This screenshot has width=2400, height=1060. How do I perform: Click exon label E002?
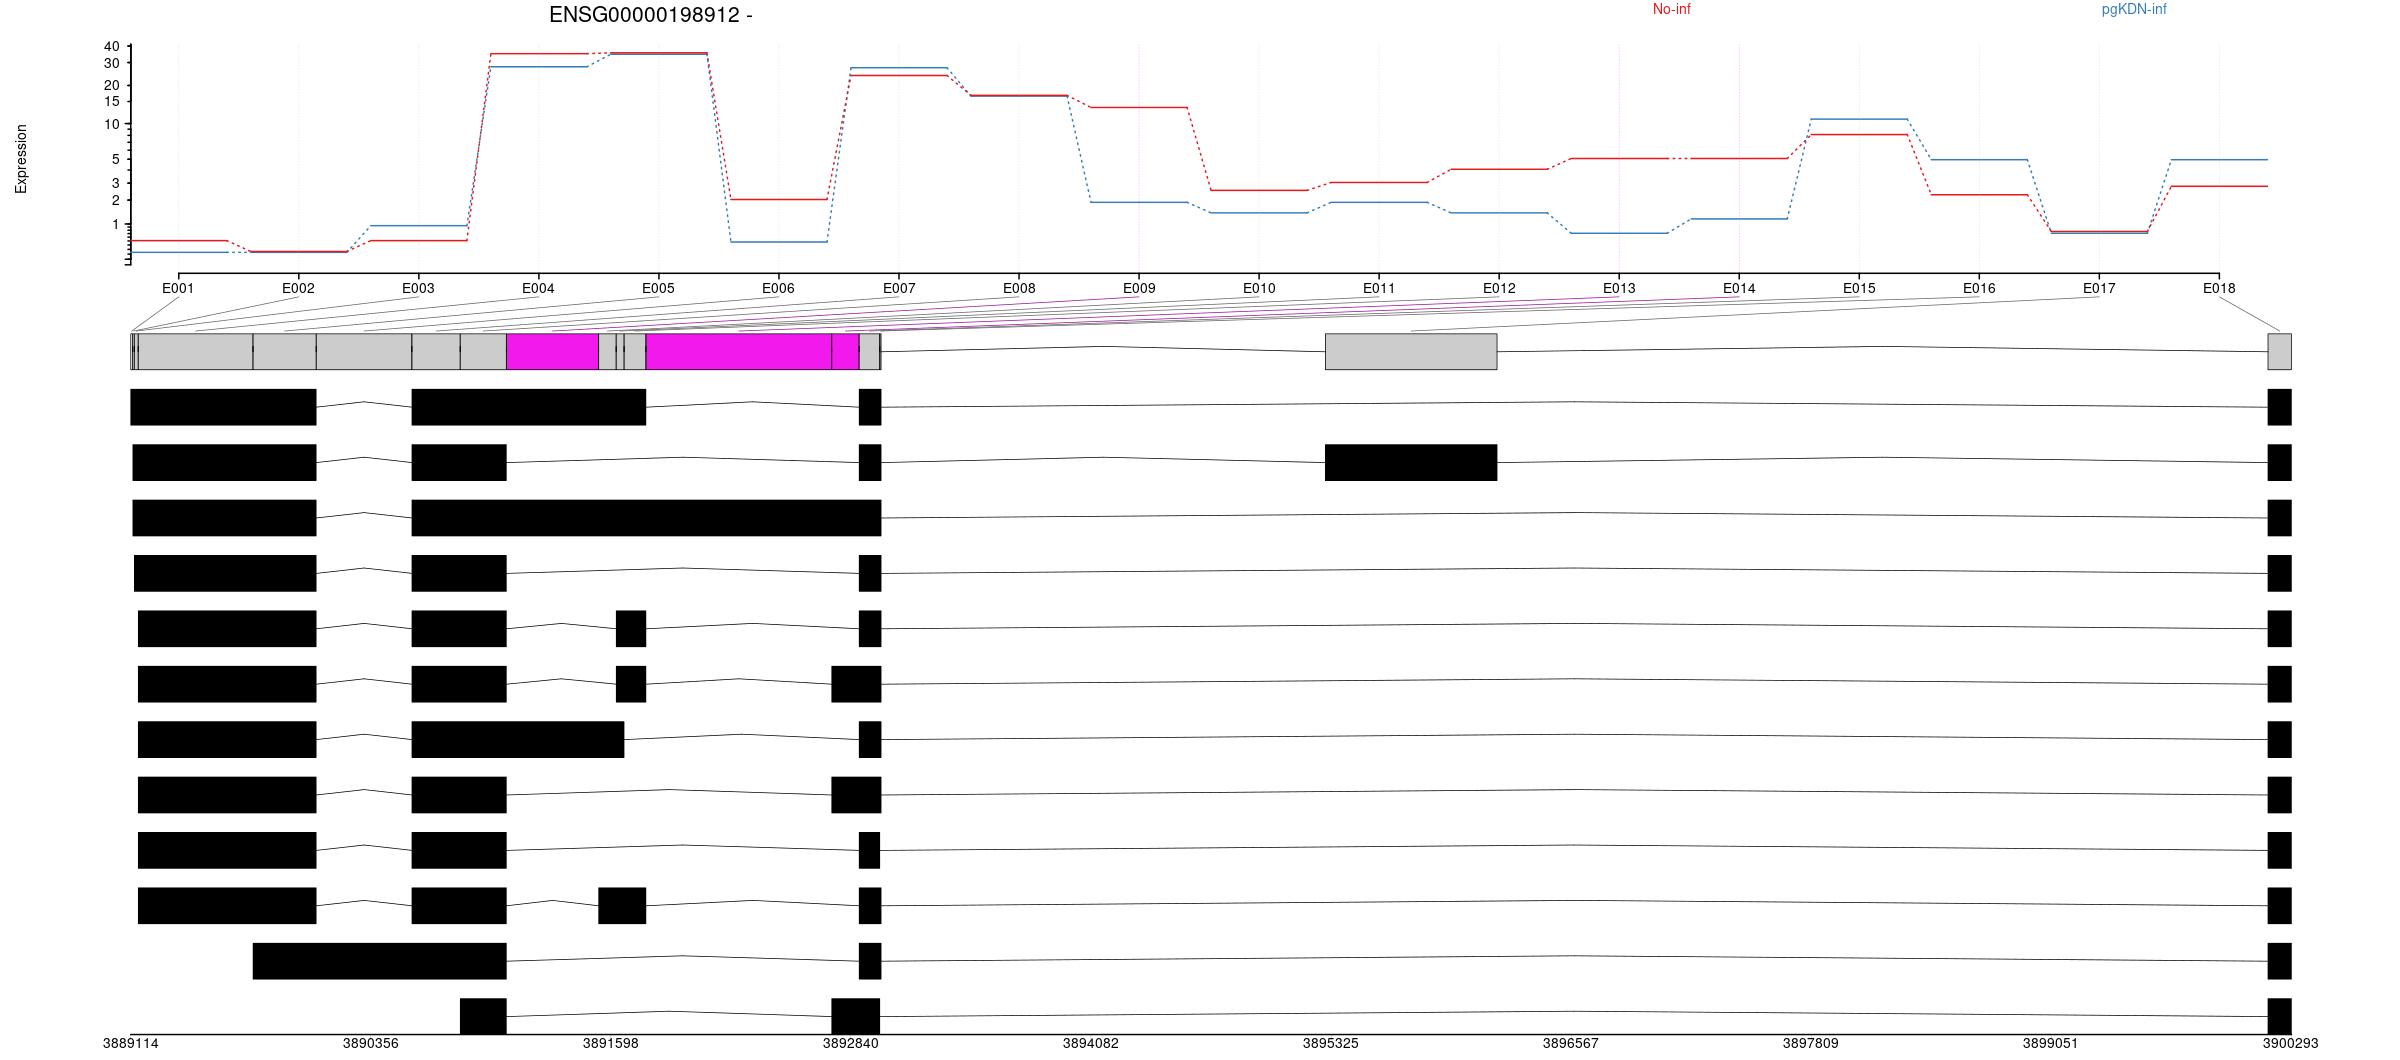click(x=298, y=288)
